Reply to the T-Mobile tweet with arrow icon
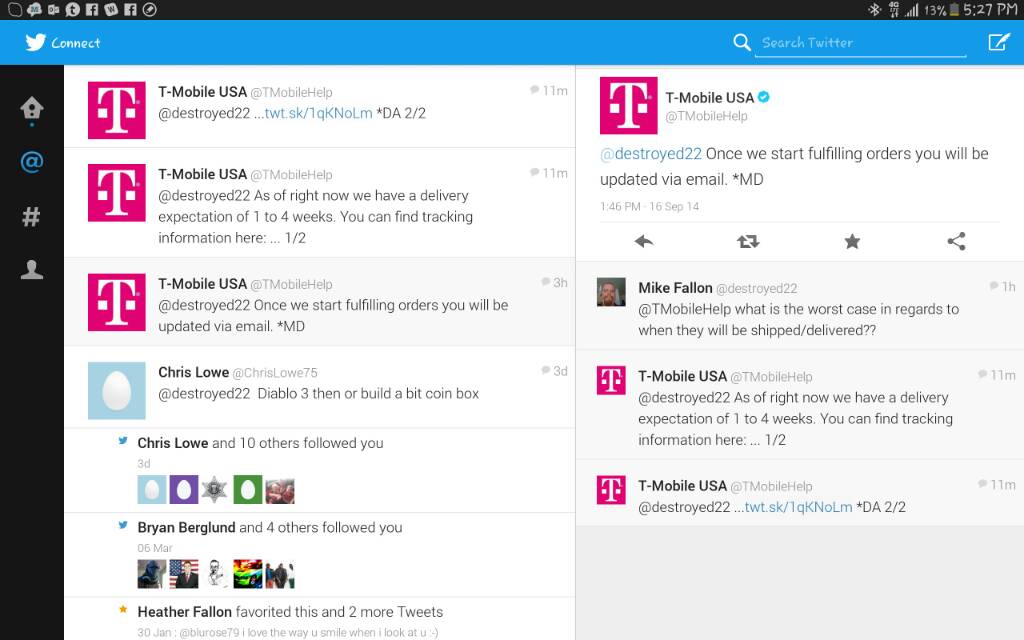The image size is (1024, 640). (643, 242)
